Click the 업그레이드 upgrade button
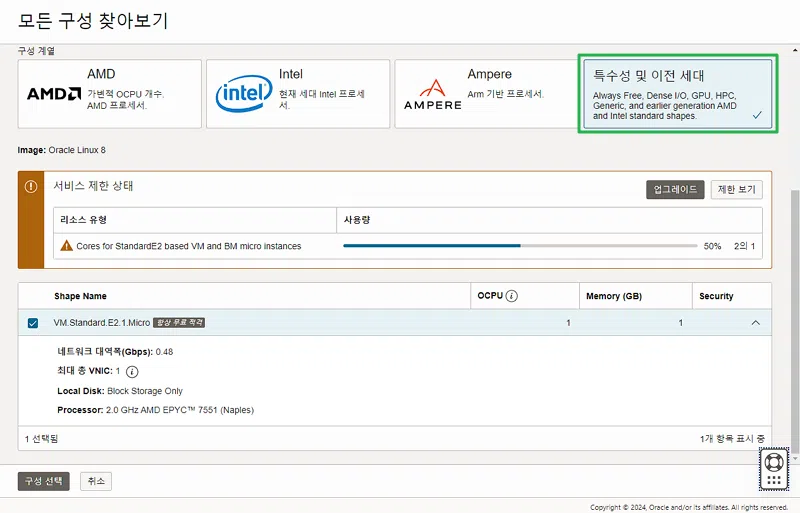Viewport: 800px width, 513px height. (x=675, y=189)
